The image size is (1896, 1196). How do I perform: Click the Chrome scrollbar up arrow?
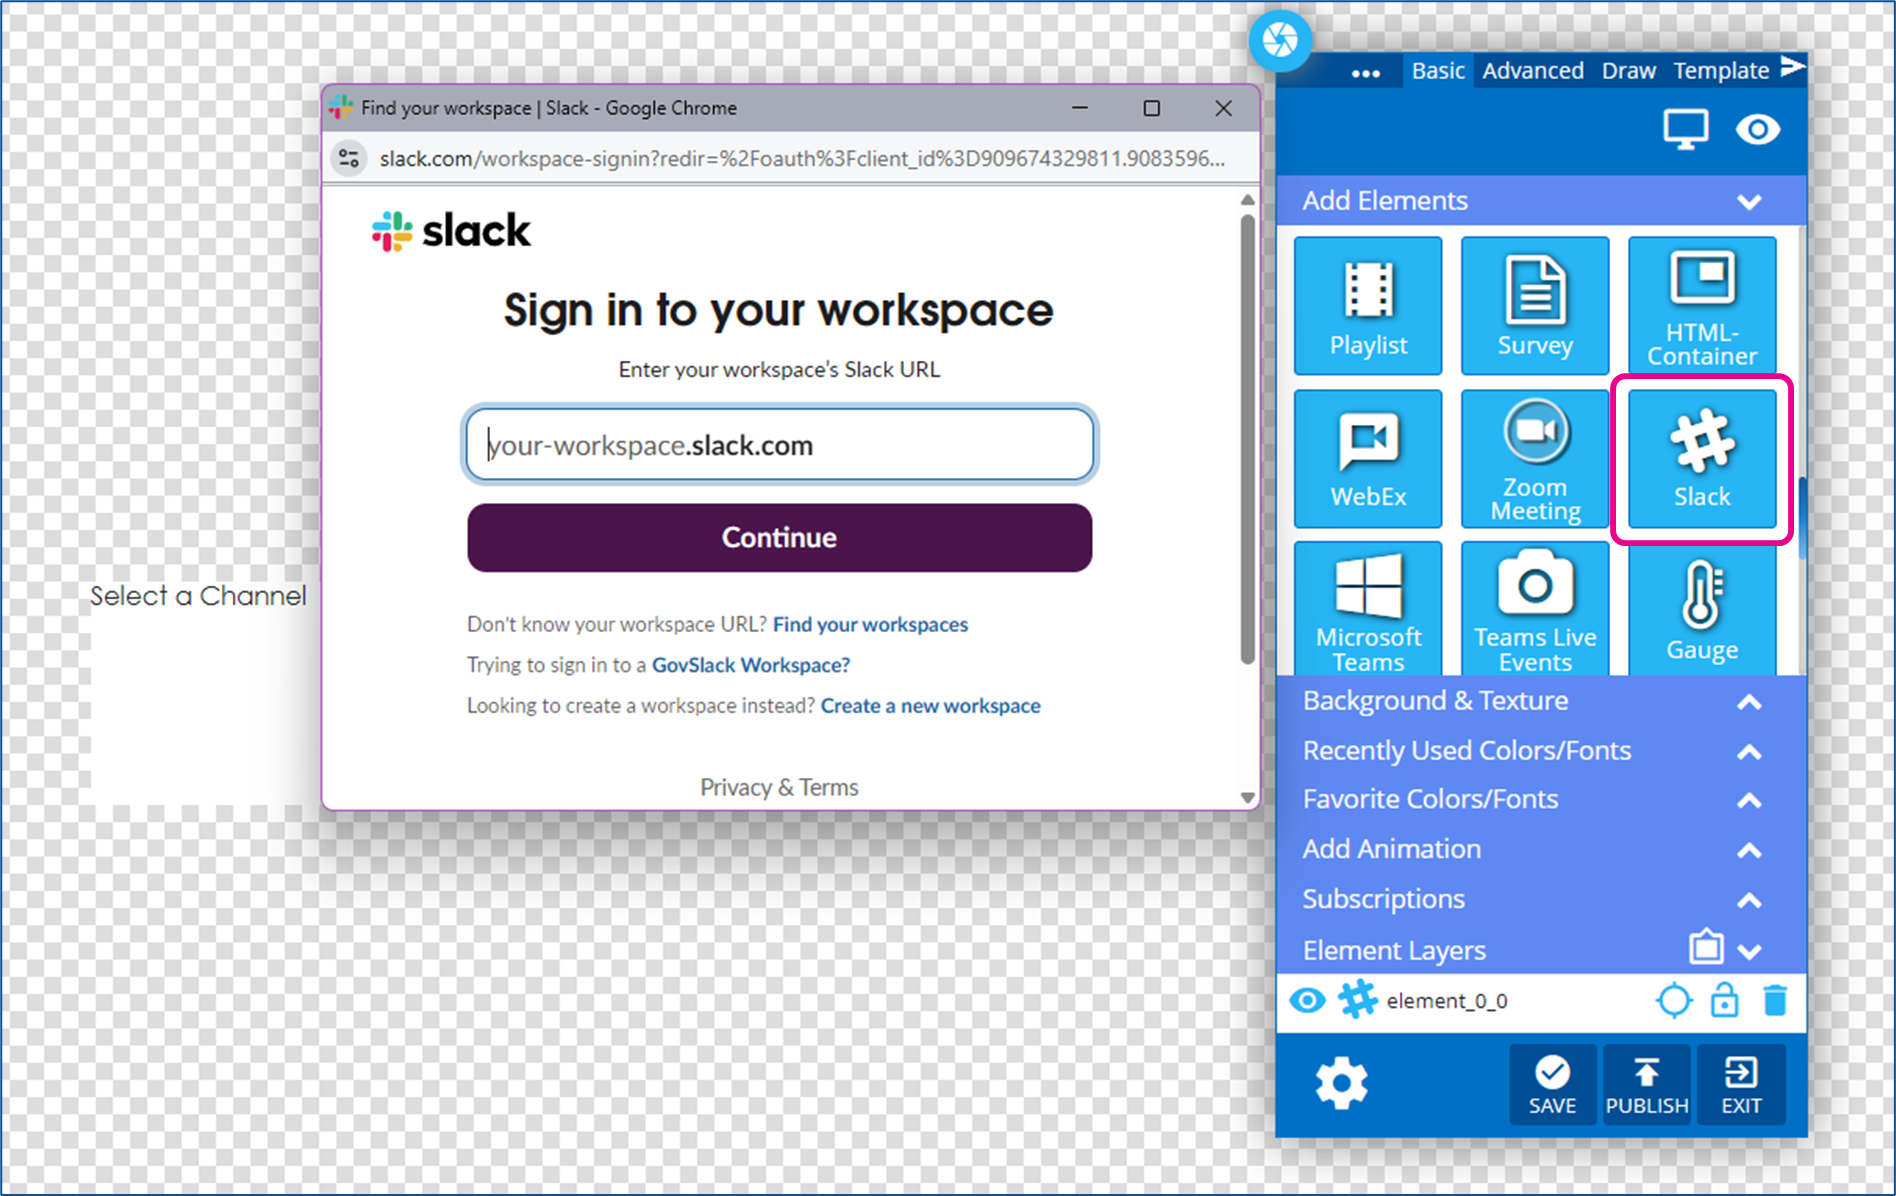[1247, 200]
